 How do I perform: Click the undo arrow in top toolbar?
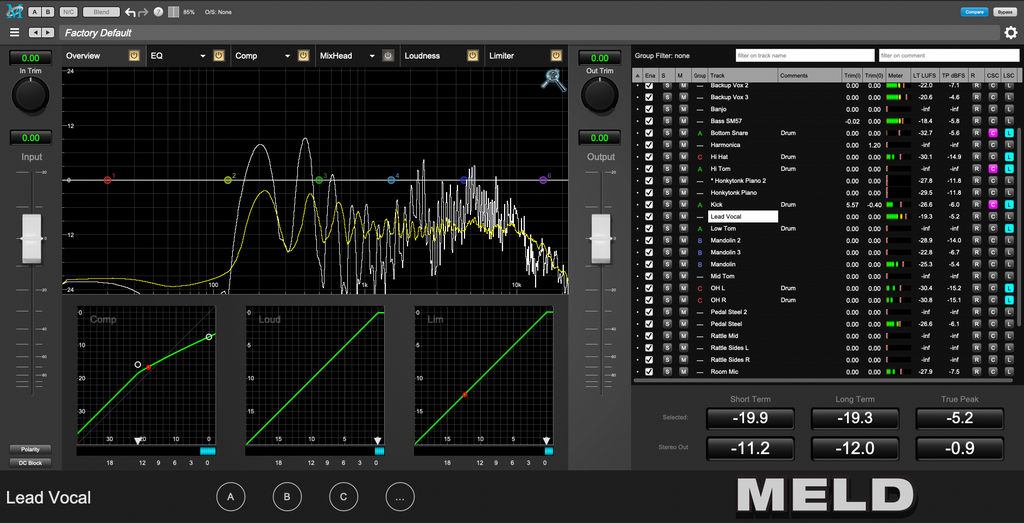(130, 12)
